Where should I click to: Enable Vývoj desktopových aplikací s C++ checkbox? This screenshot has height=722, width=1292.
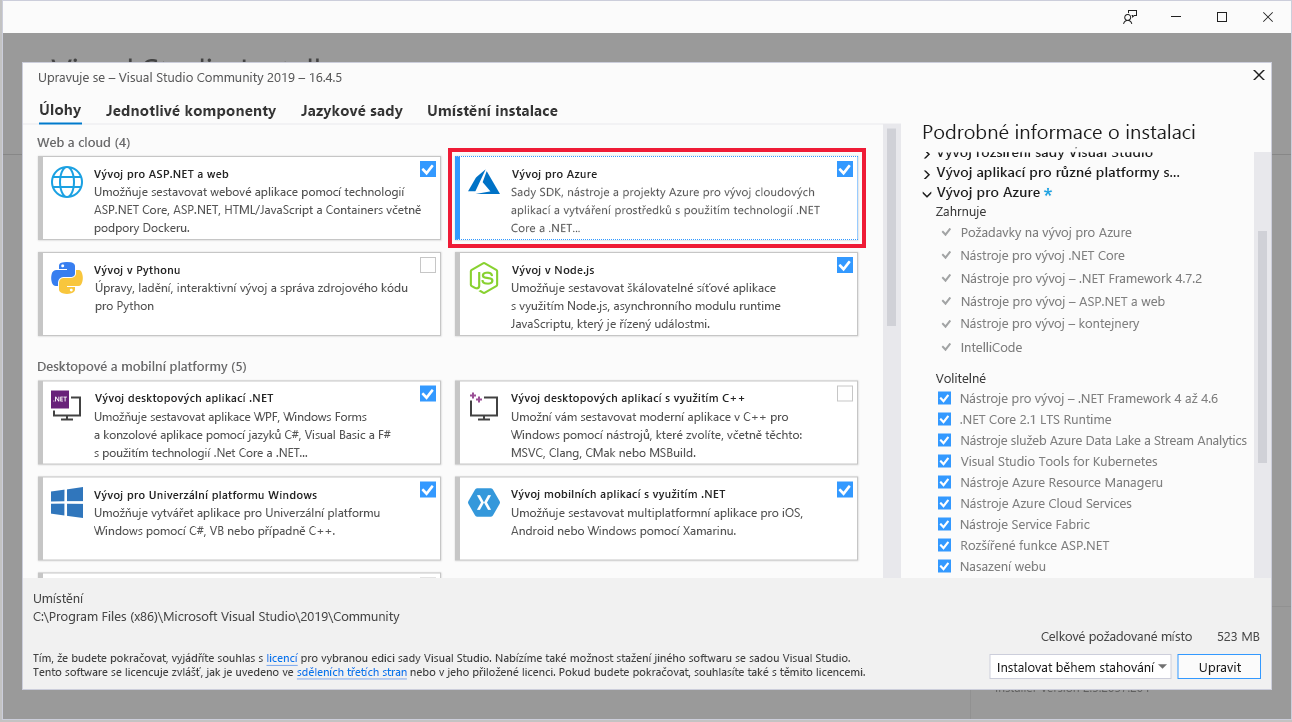tap(845, 393)
